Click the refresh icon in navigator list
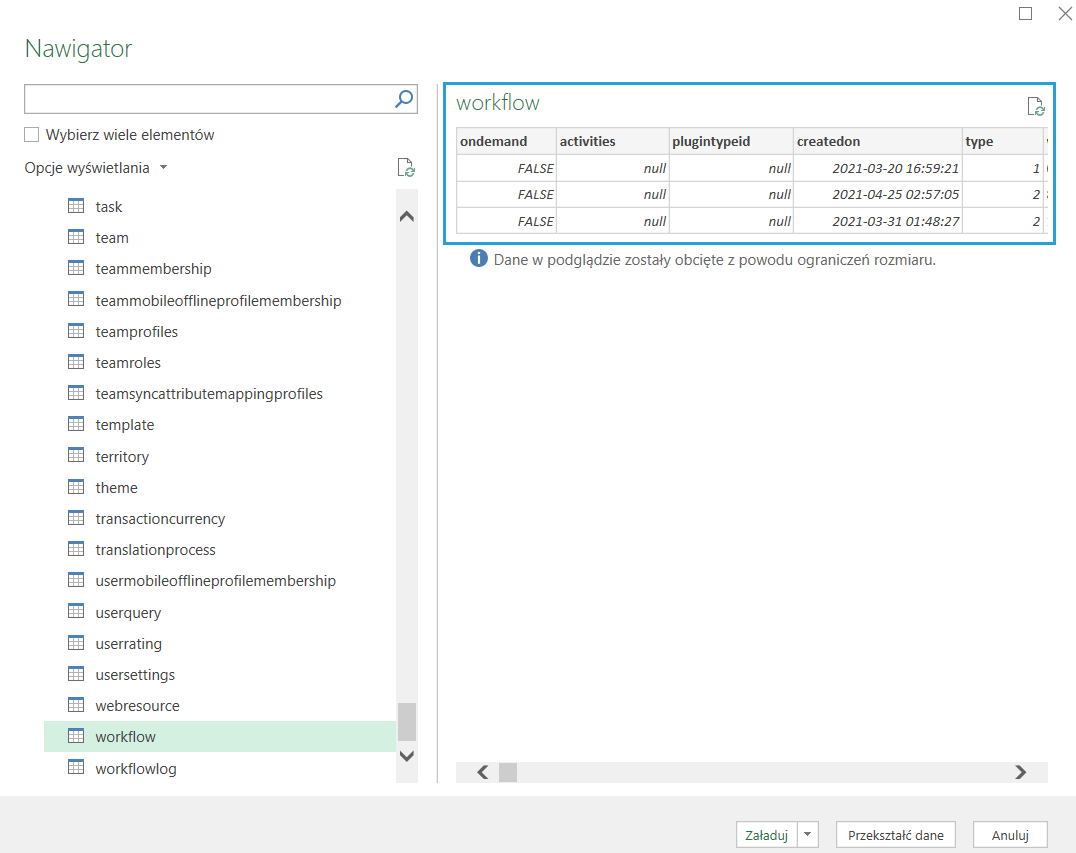The height and width of the screenshot is (853, 1076). [x=405, y=168]
